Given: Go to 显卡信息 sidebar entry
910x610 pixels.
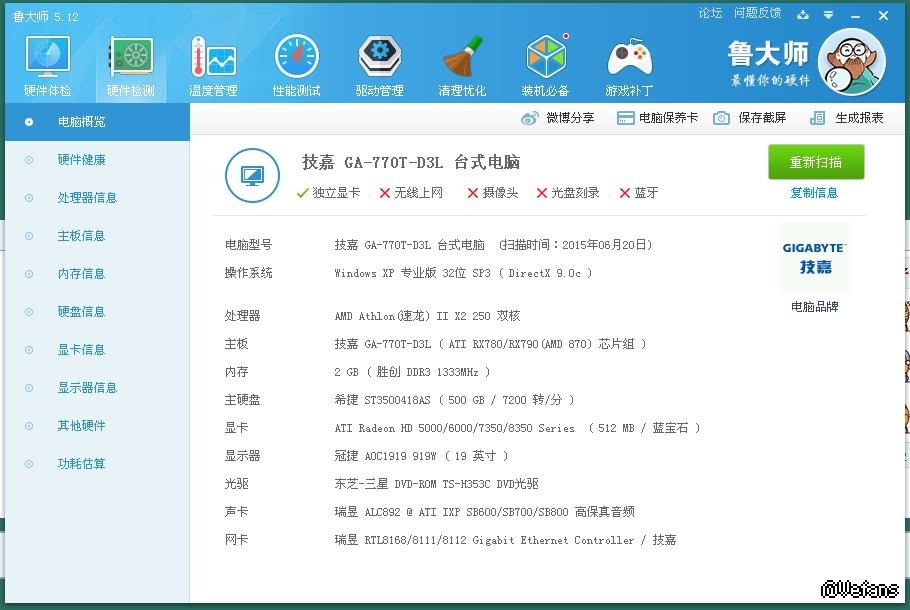Looking at the screenshot, I should [81, 350].
